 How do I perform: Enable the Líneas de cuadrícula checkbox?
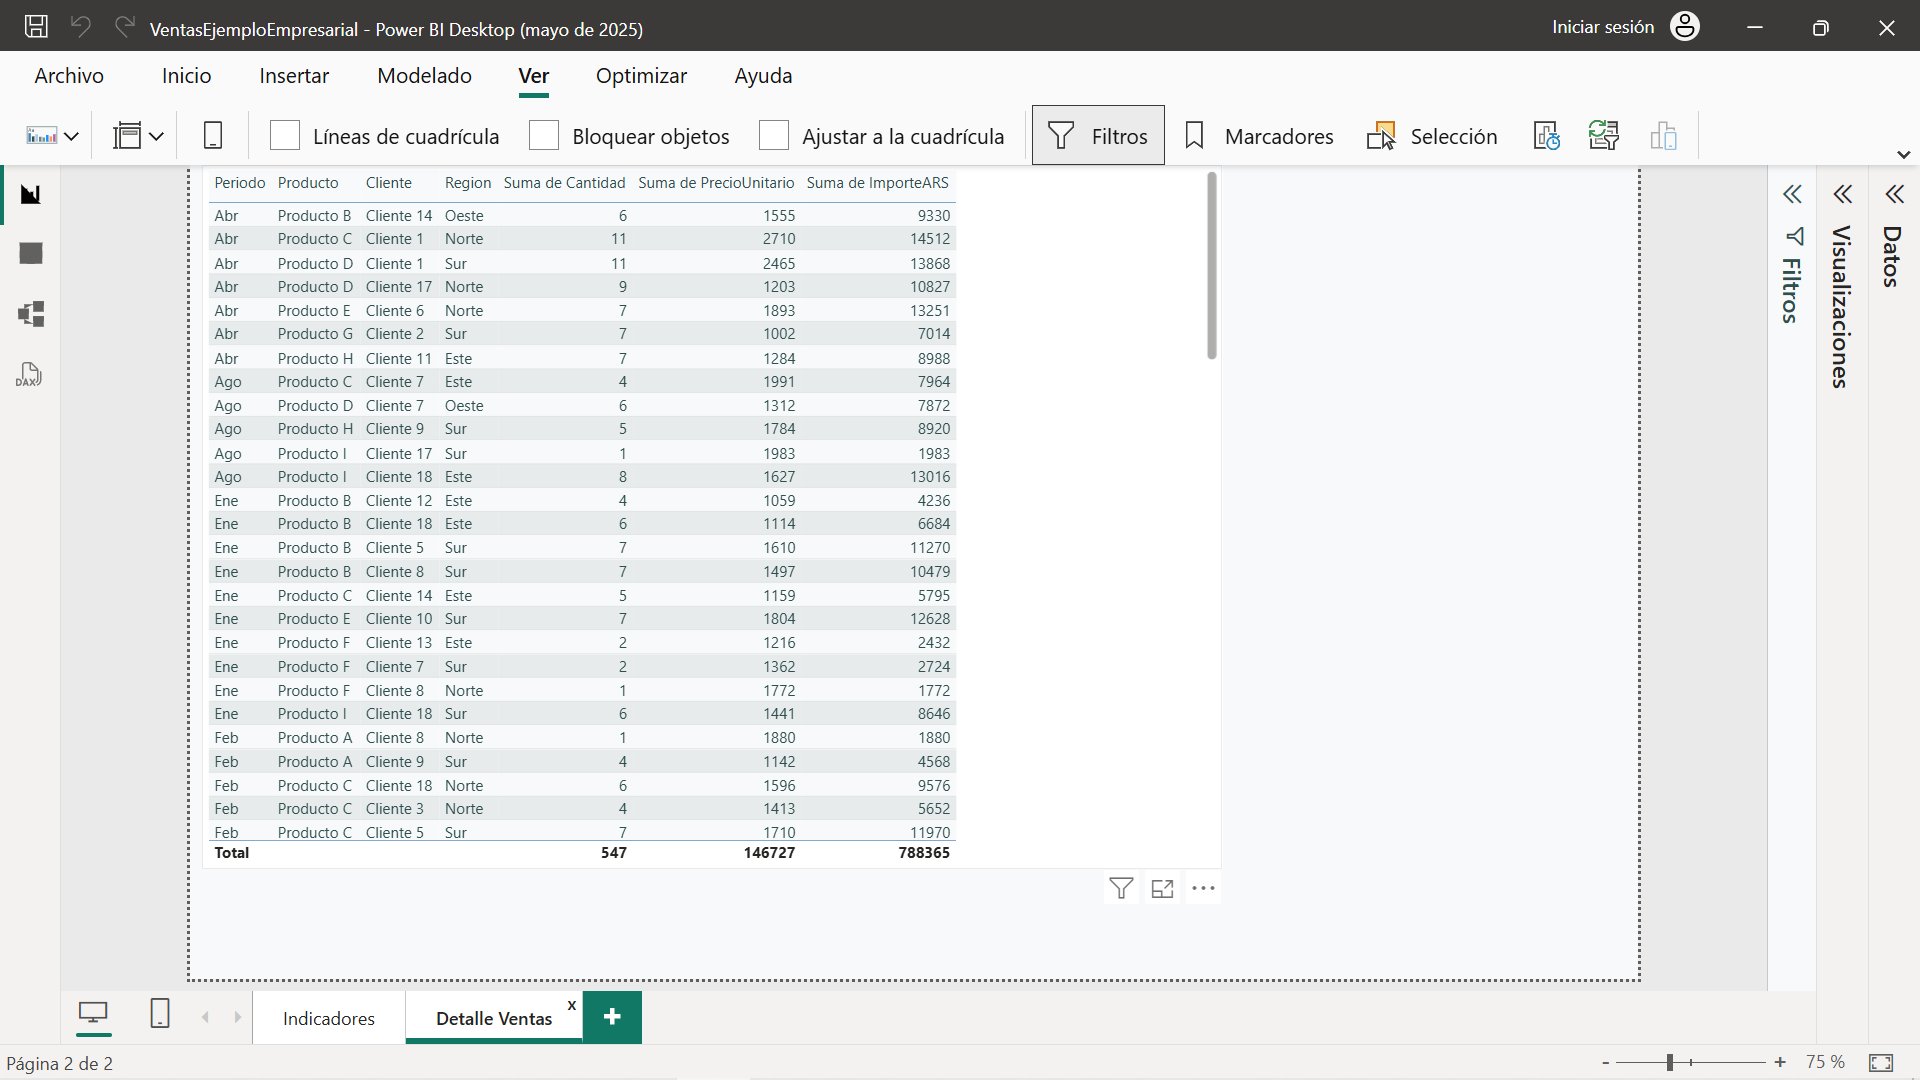(285, 135)
